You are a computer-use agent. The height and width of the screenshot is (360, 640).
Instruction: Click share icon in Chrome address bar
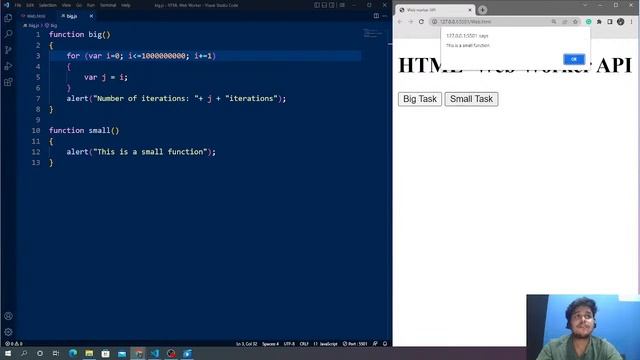(564, 22)
